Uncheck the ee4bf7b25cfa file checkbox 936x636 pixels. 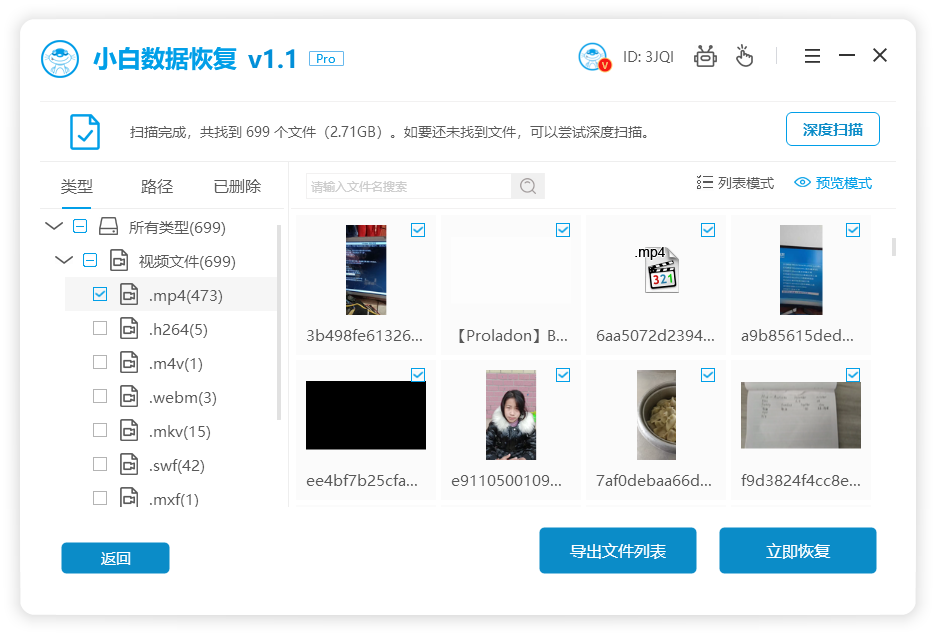click(x=418, y=374)
